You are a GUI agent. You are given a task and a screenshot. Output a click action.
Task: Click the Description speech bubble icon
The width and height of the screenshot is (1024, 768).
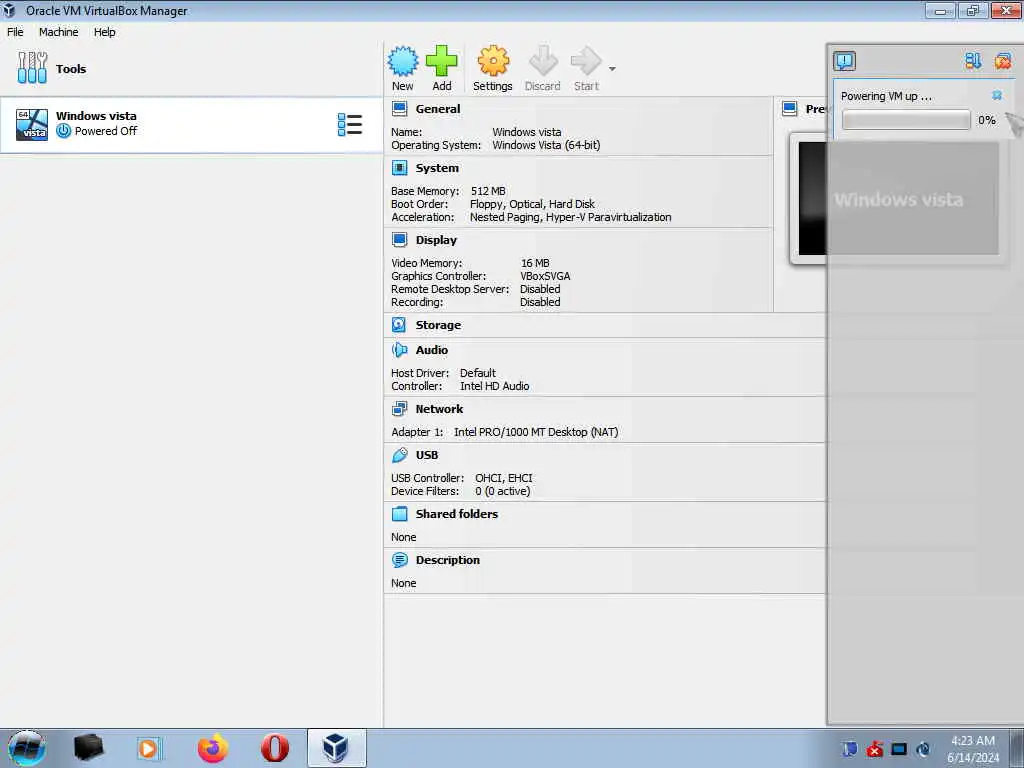pyautogui.click(x=399, y=560)
